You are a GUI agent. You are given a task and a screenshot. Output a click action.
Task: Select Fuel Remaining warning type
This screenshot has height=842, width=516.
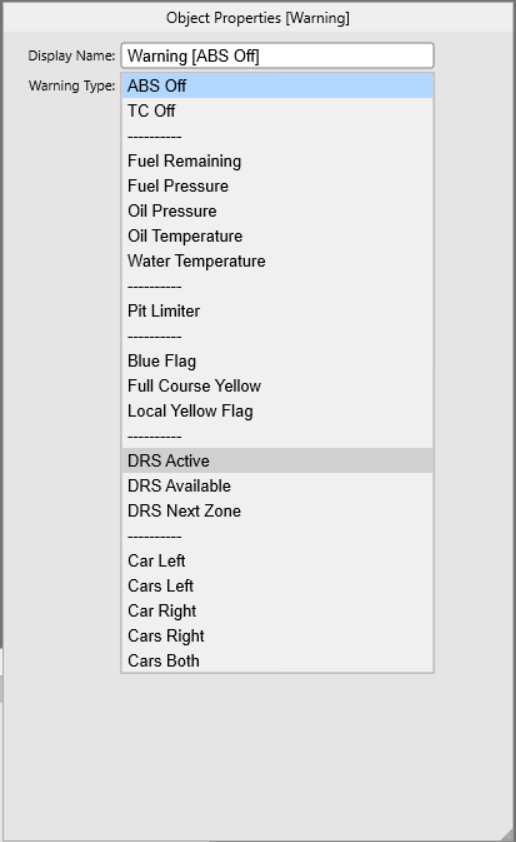click(x=277, y=161)
